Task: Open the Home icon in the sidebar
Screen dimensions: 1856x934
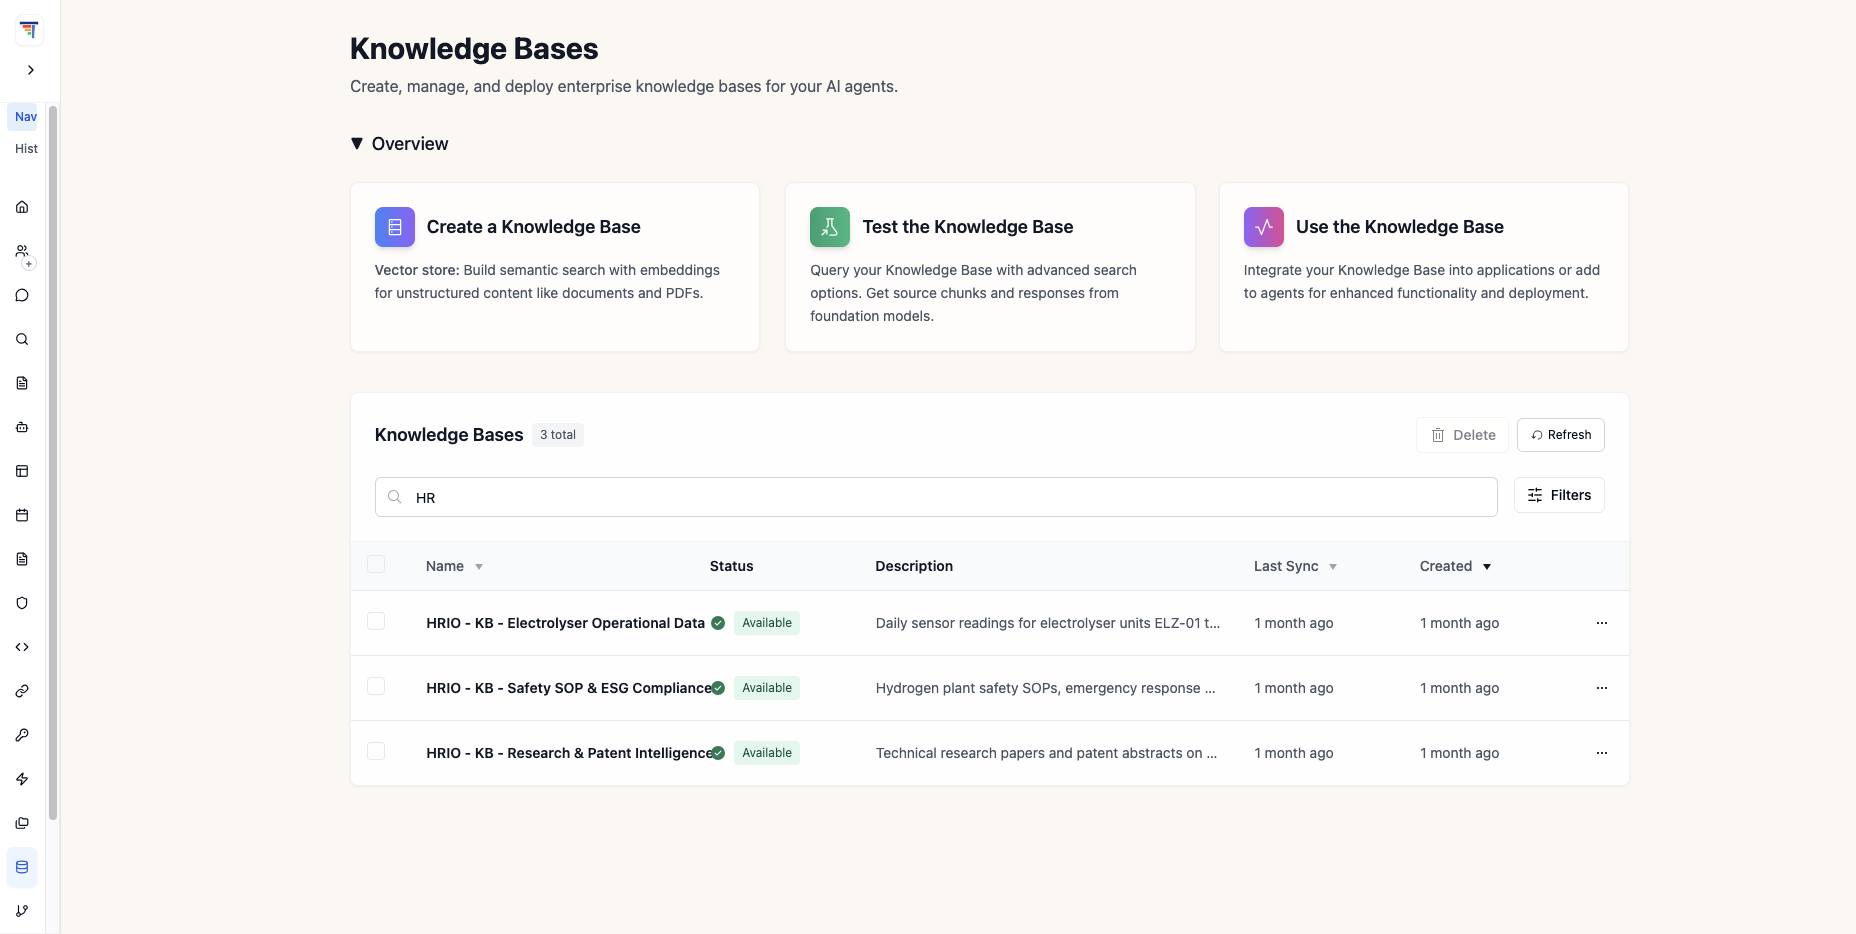Action: tap(22, 207)
